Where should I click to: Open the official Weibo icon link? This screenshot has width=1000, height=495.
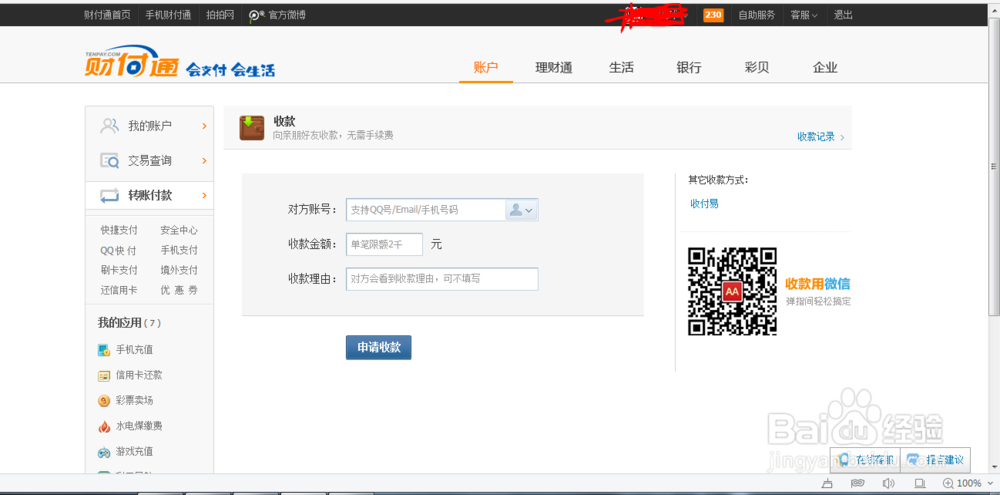[256, 15]
